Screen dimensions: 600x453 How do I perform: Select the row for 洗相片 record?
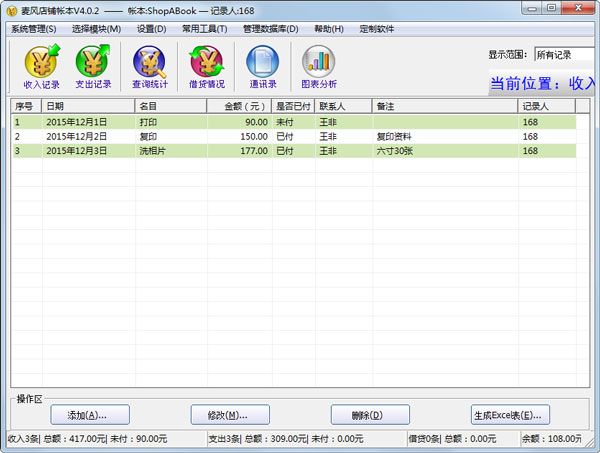294,151
